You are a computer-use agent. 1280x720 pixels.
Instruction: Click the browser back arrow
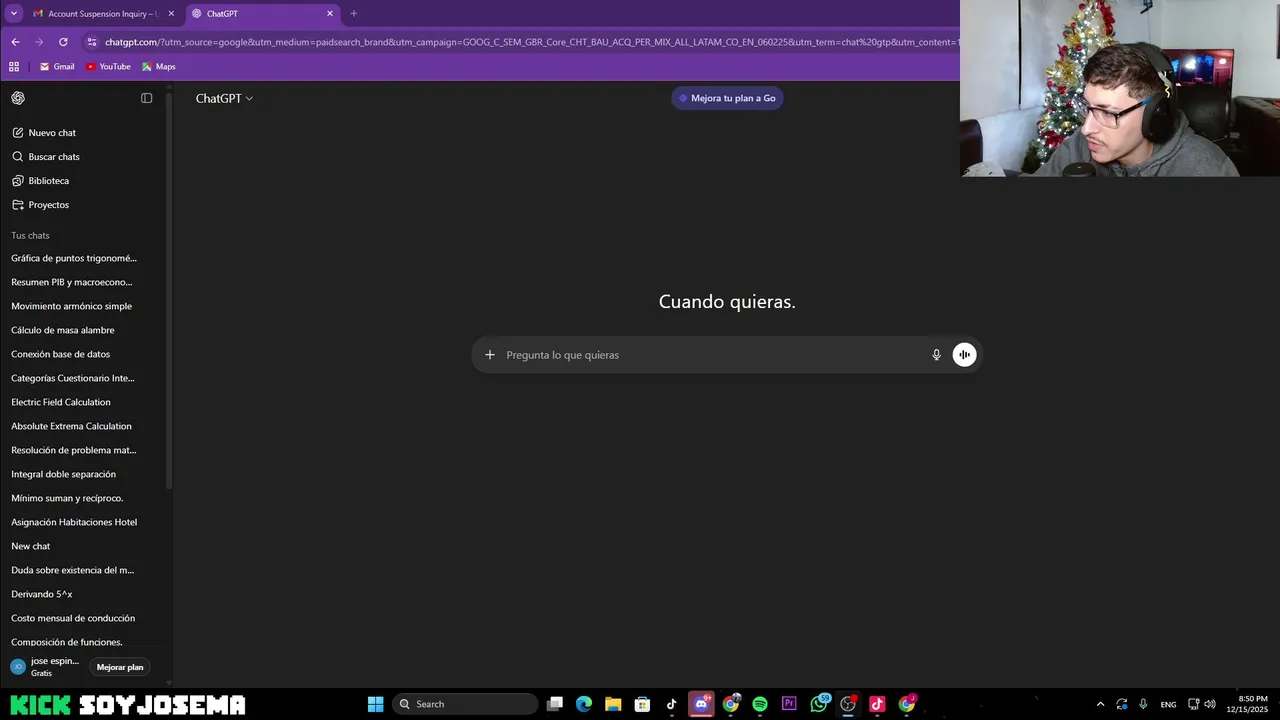click(x=15, y=42)
